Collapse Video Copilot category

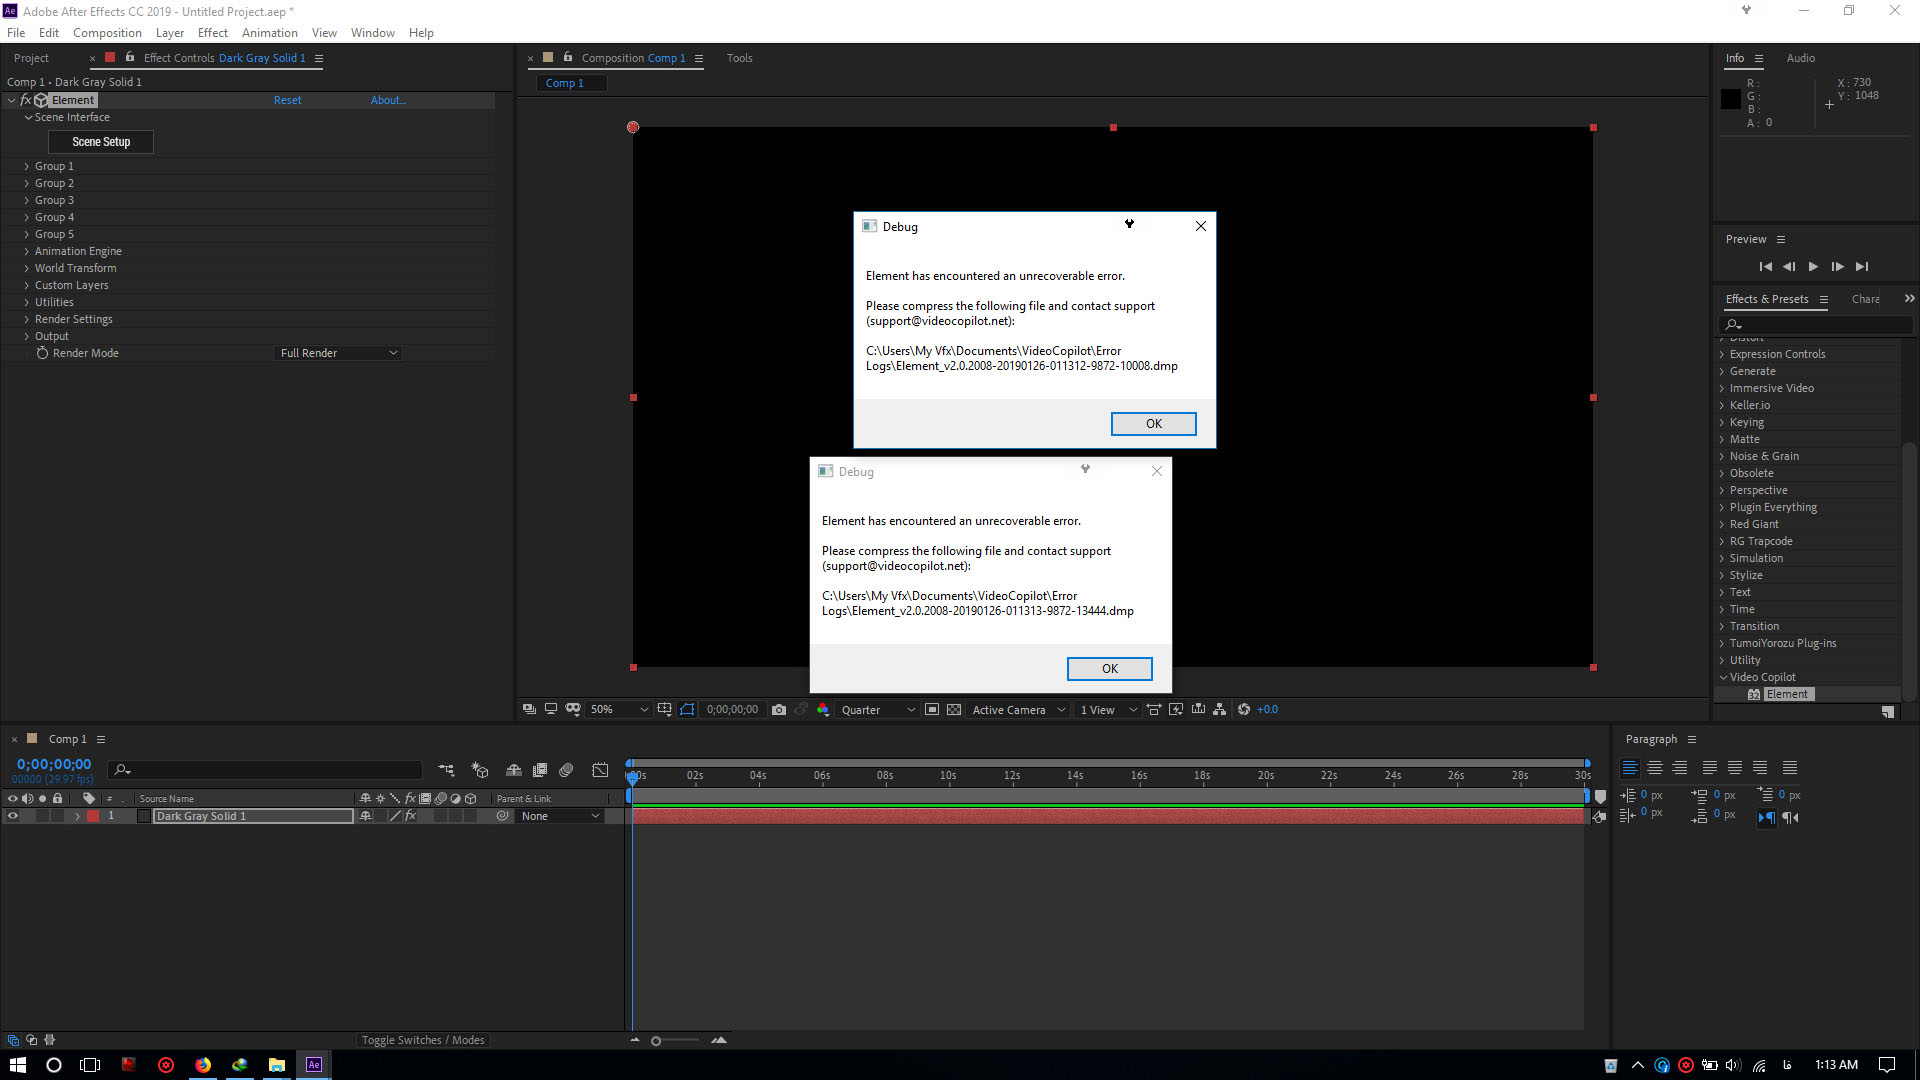click(1723, 678)
